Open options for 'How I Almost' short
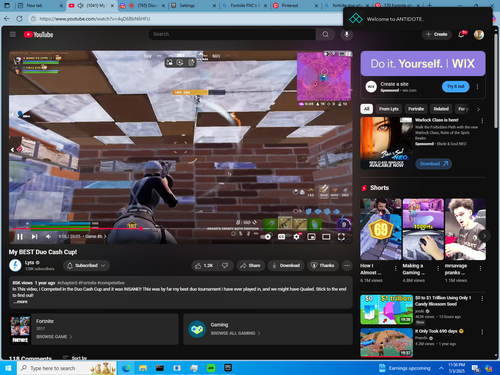This screenshot has height=375, width=500. click(396, 268)
